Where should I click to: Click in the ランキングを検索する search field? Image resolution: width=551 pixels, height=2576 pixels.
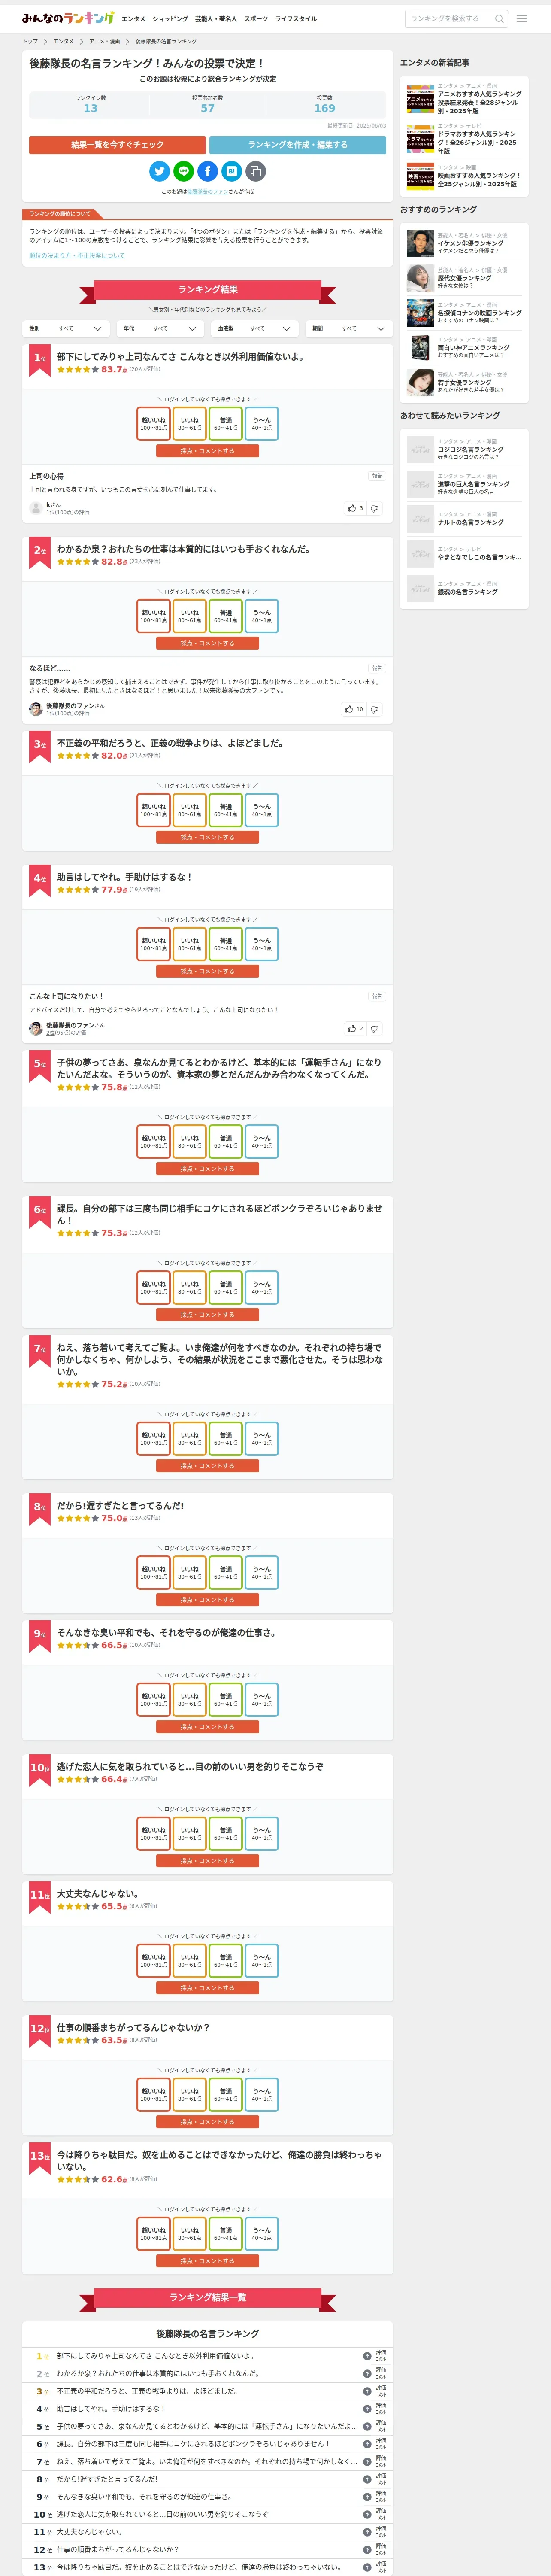click(x=450, y=19)
